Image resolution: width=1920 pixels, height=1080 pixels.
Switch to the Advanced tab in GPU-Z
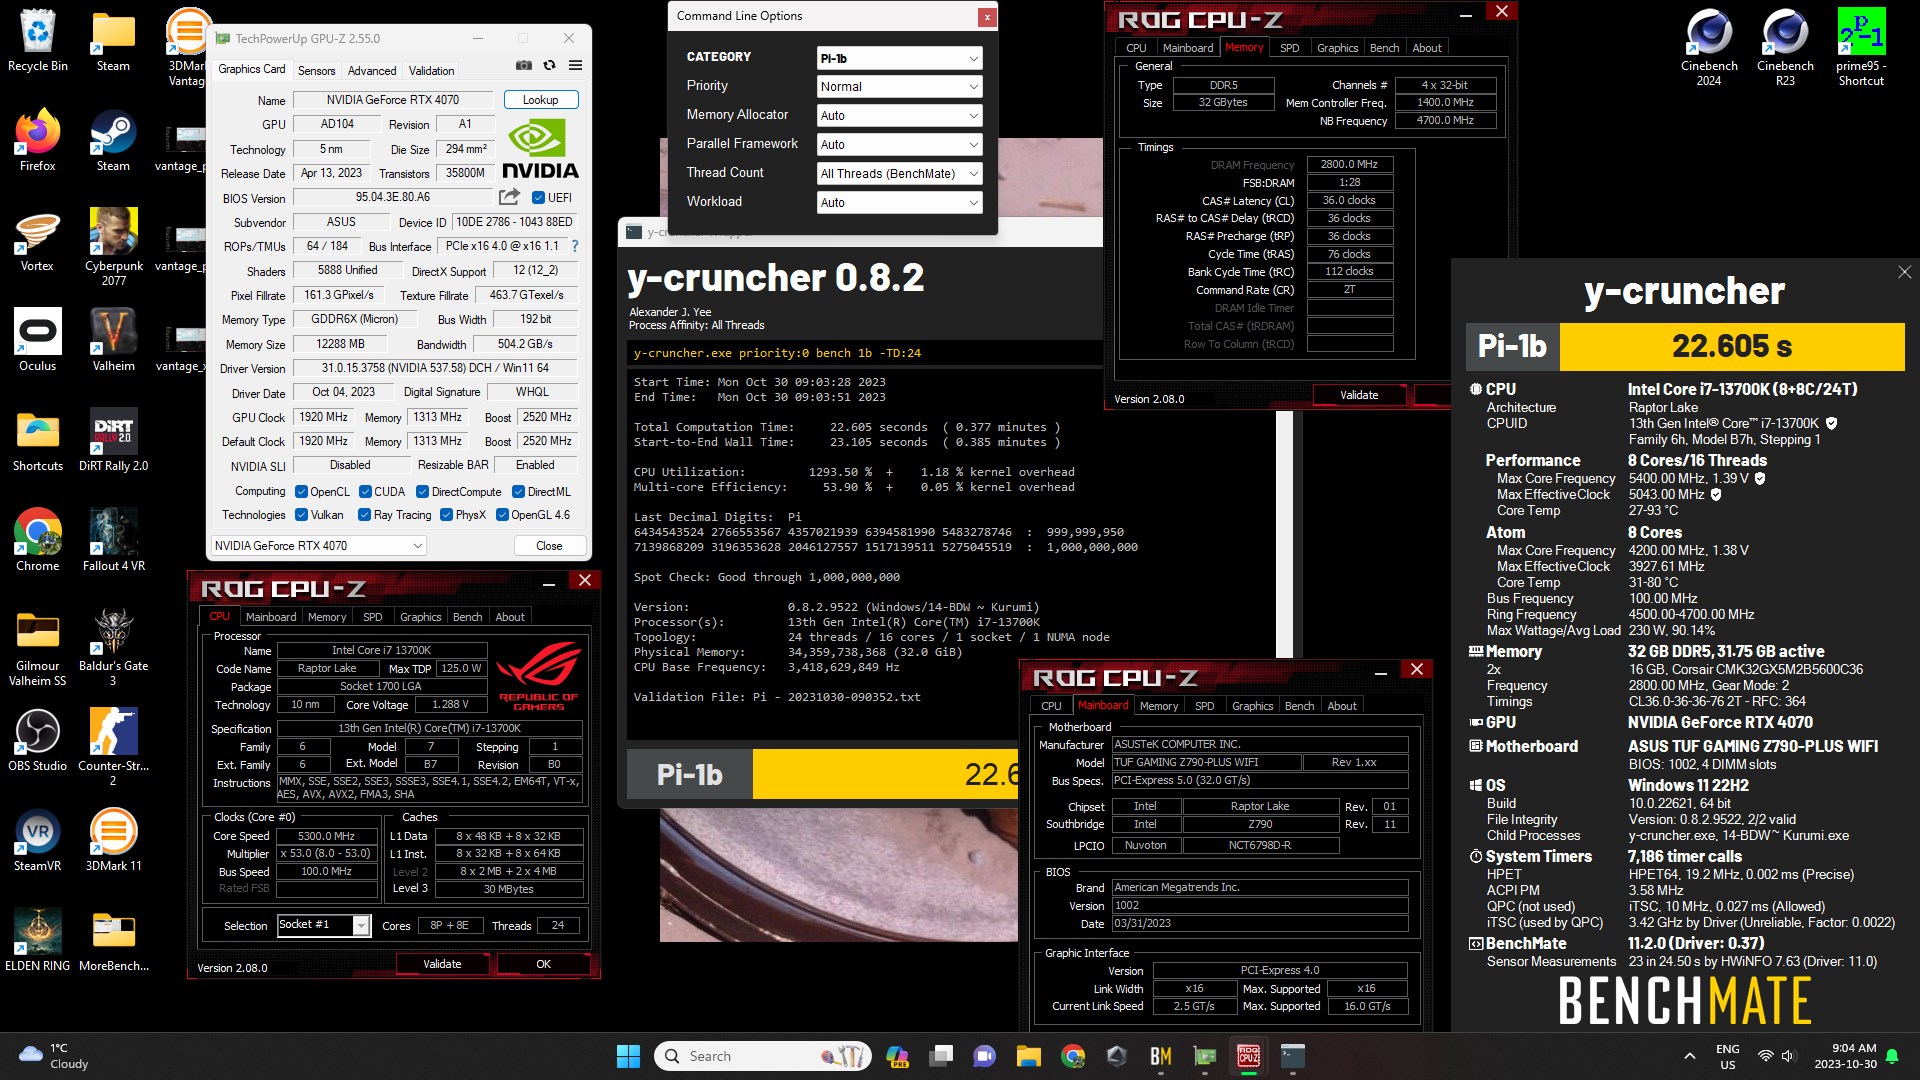click(372, 71)
